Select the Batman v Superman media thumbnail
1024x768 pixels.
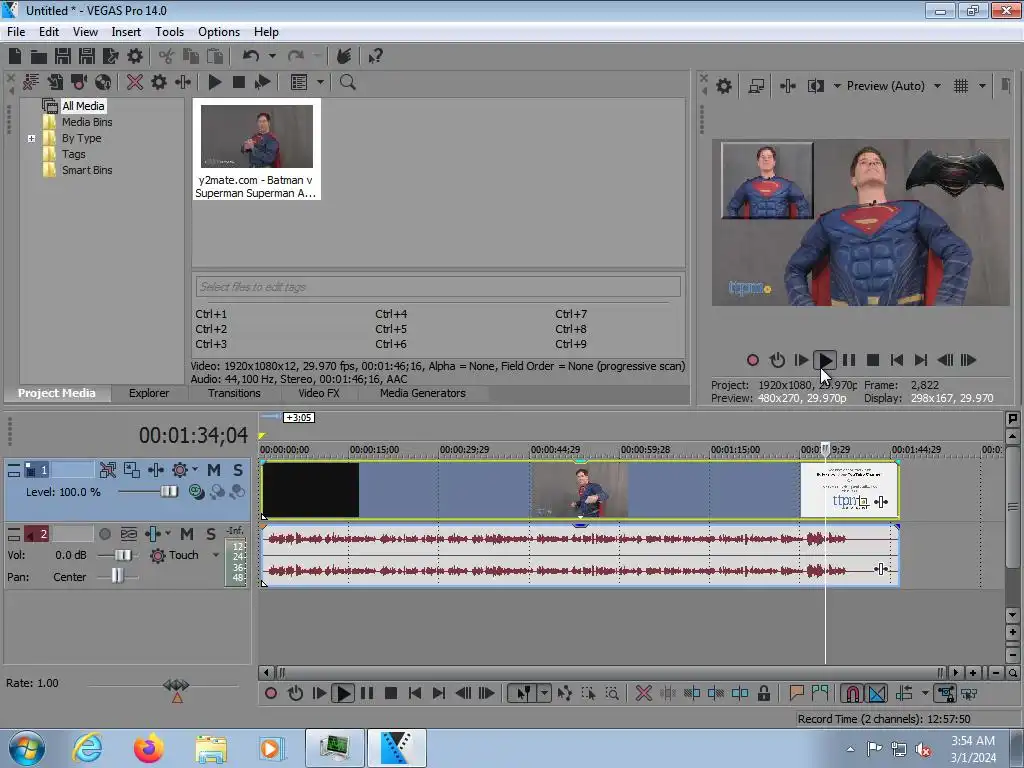tap(257, 150)
